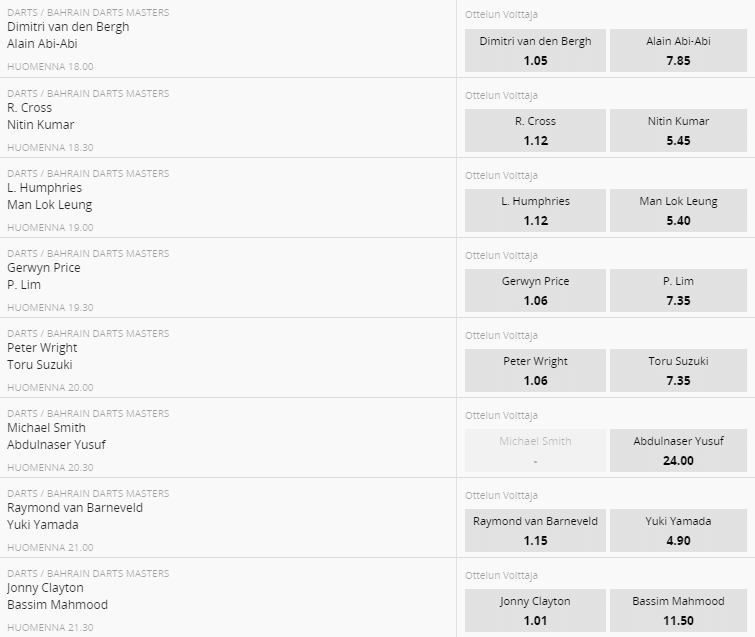Choose Yuki Yamada odds 4.90
Viewport: 755px width, 637px height.
[678, 530]
